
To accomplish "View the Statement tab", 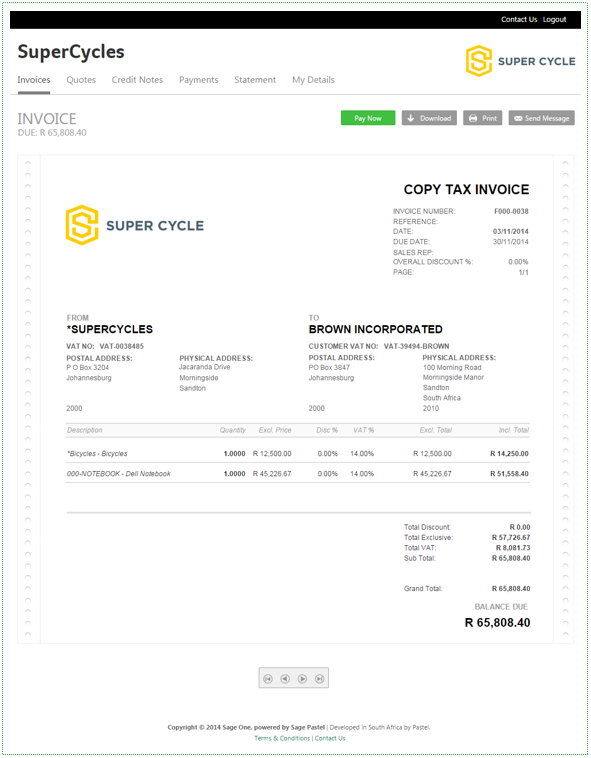I will 255,80.
